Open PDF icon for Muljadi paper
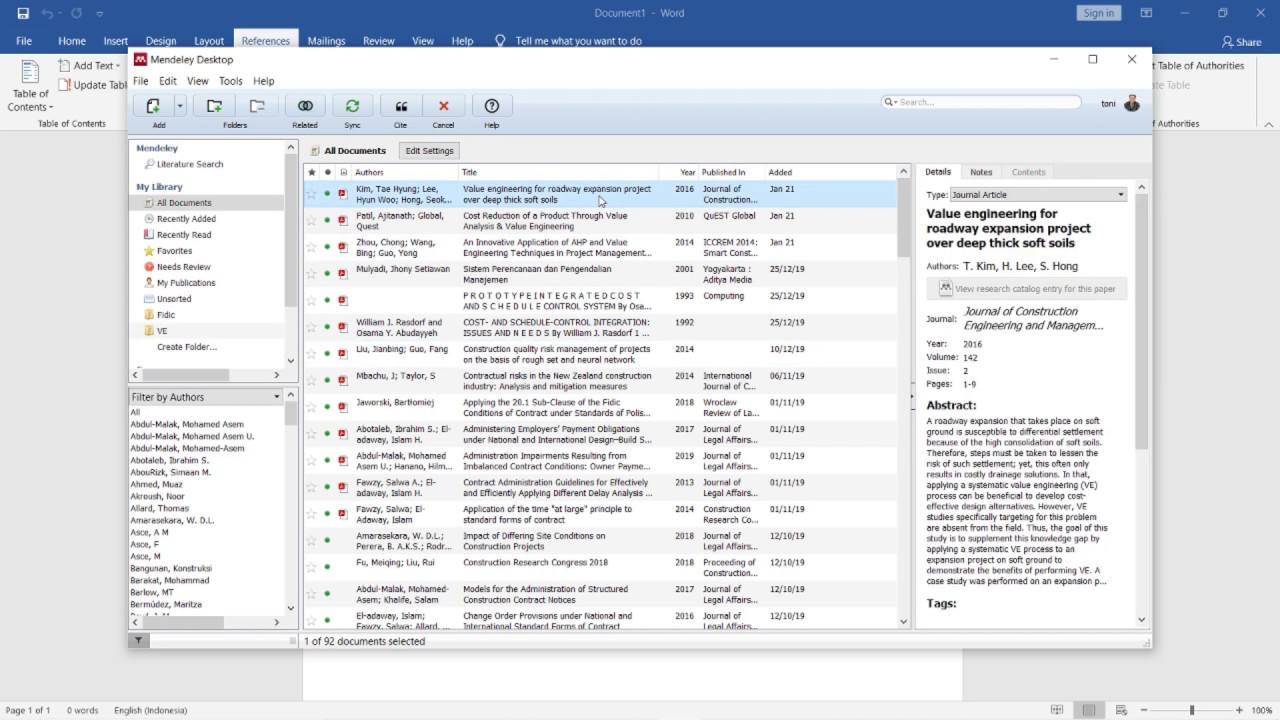 tap(343, 273)
